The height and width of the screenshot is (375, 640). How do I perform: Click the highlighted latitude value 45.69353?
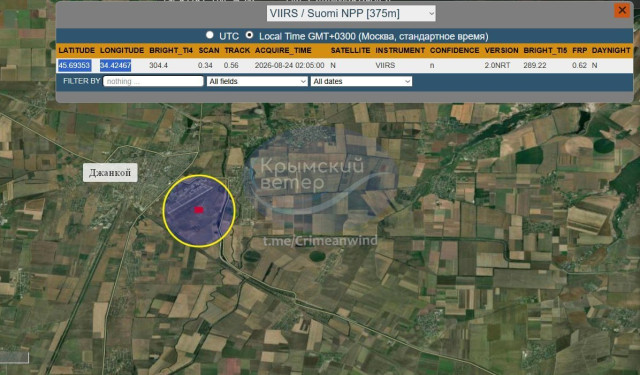point(74,65)
